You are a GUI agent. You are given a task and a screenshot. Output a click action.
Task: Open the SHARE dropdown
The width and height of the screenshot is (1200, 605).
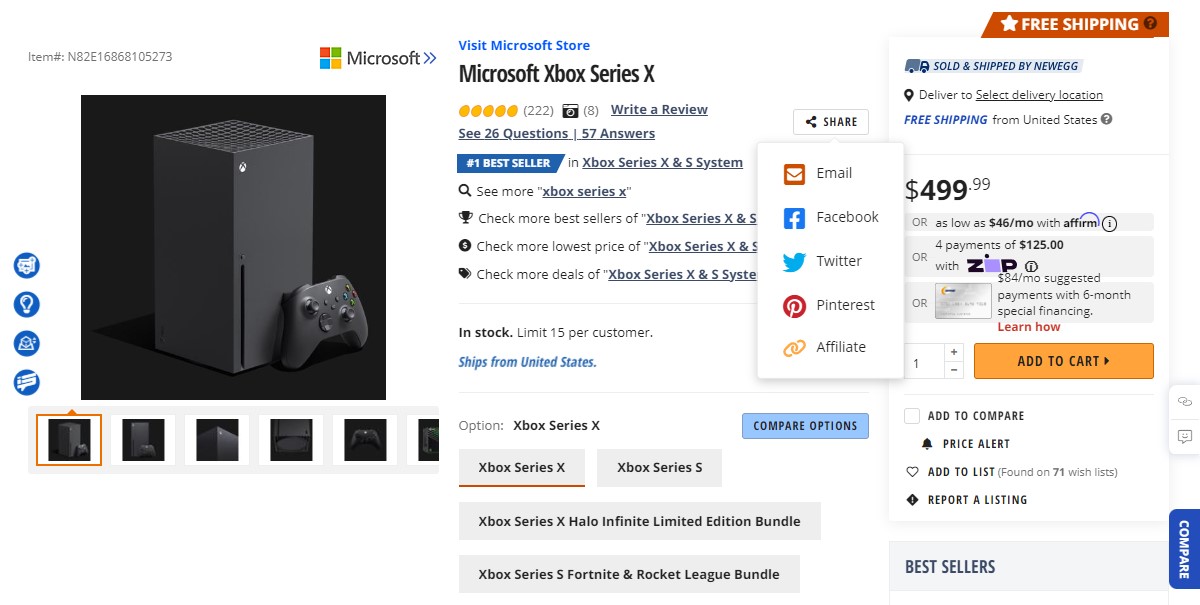[830, 121]
